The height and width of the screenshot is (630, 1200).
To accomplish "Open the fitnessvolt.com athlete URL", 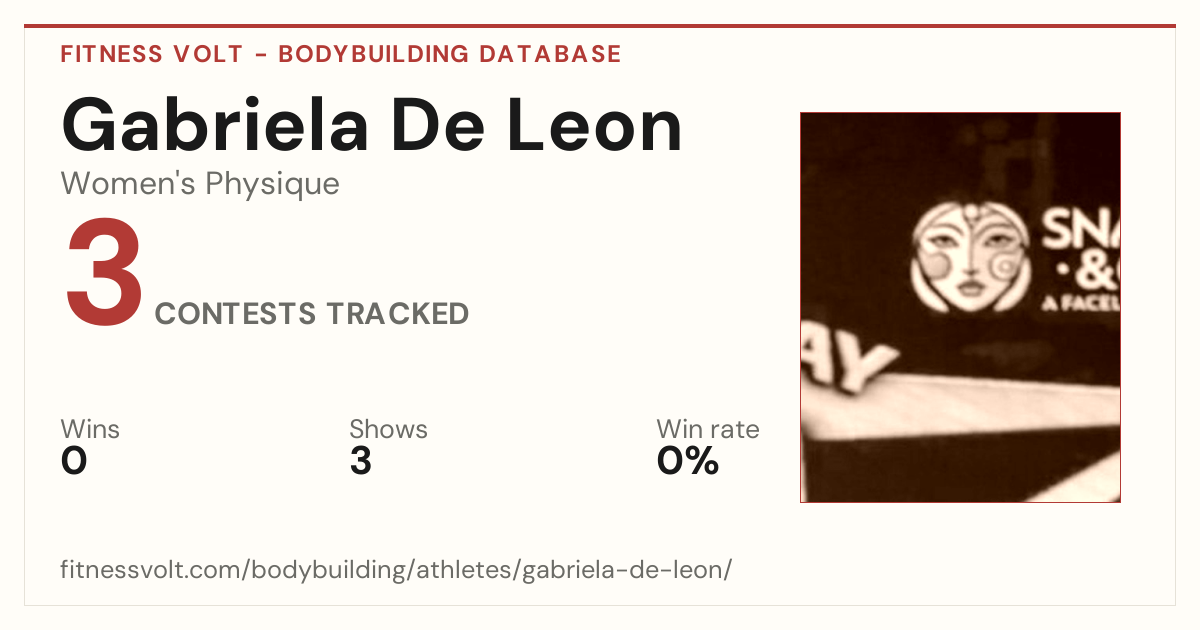I will pos(396,570).
